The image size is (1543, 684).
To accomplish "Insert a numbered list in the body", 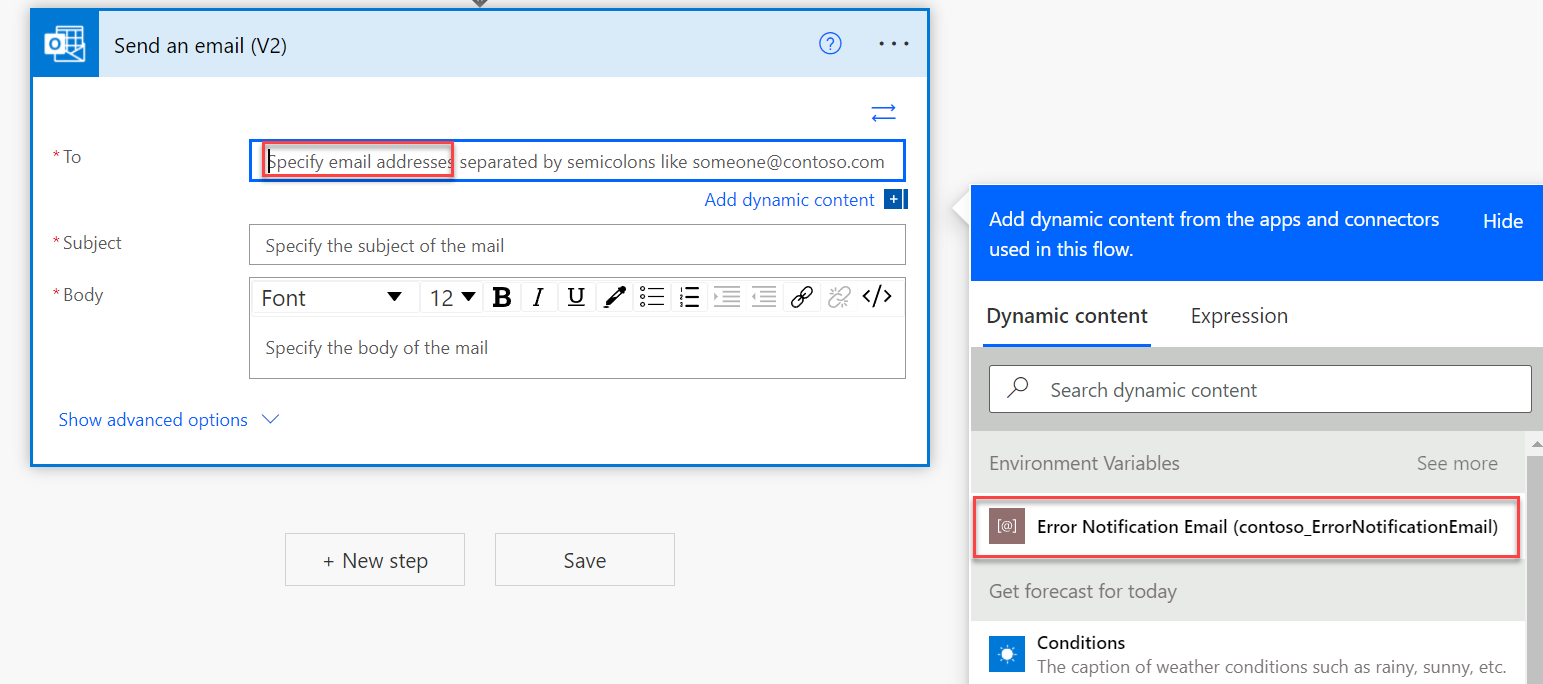I will tap(688, 296).
